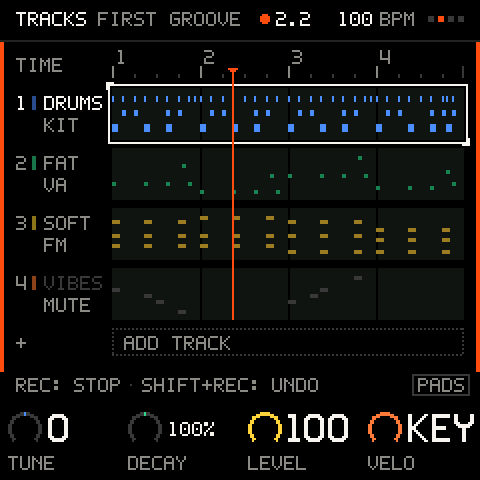Click the orange VELO knob
Image resolution: width=480 pixels, height=480 pixels.
(385, 427)
